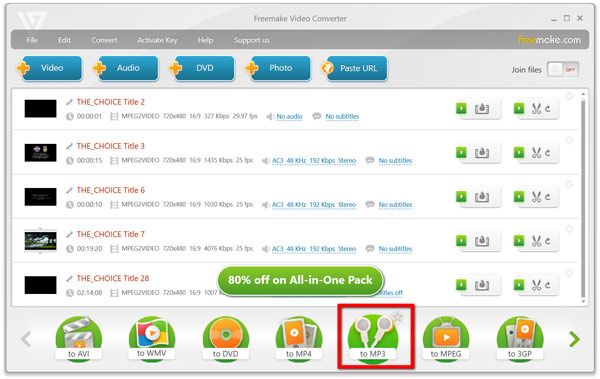Click the 80% off All-in-One Pack banner

[x=300, y=281]
